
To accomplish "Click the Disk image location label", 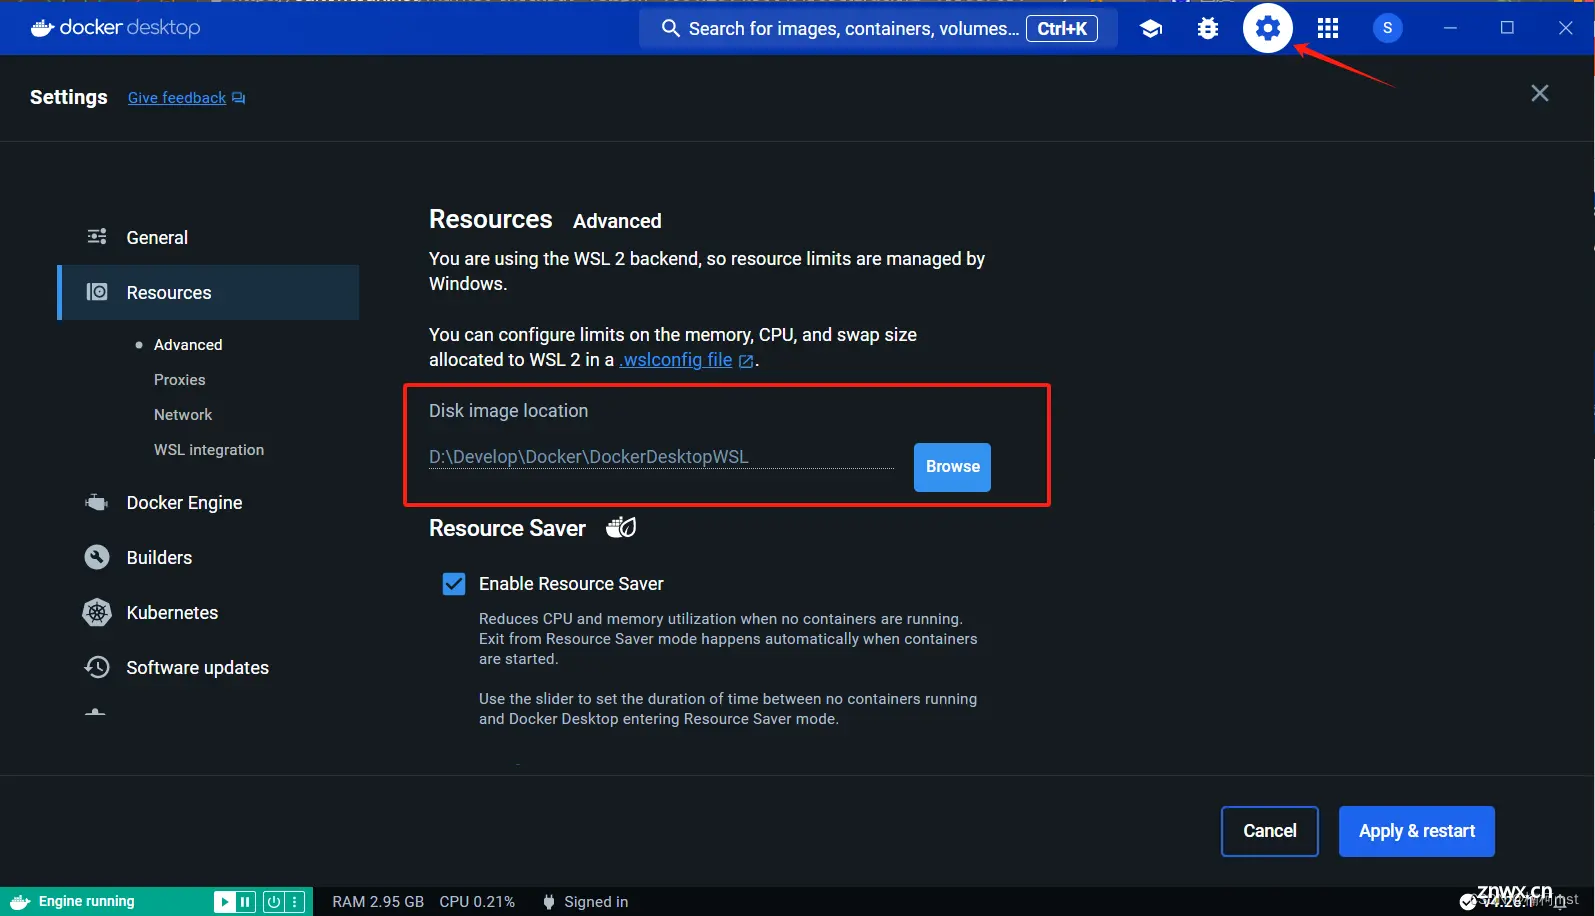I will click(508, 411).
